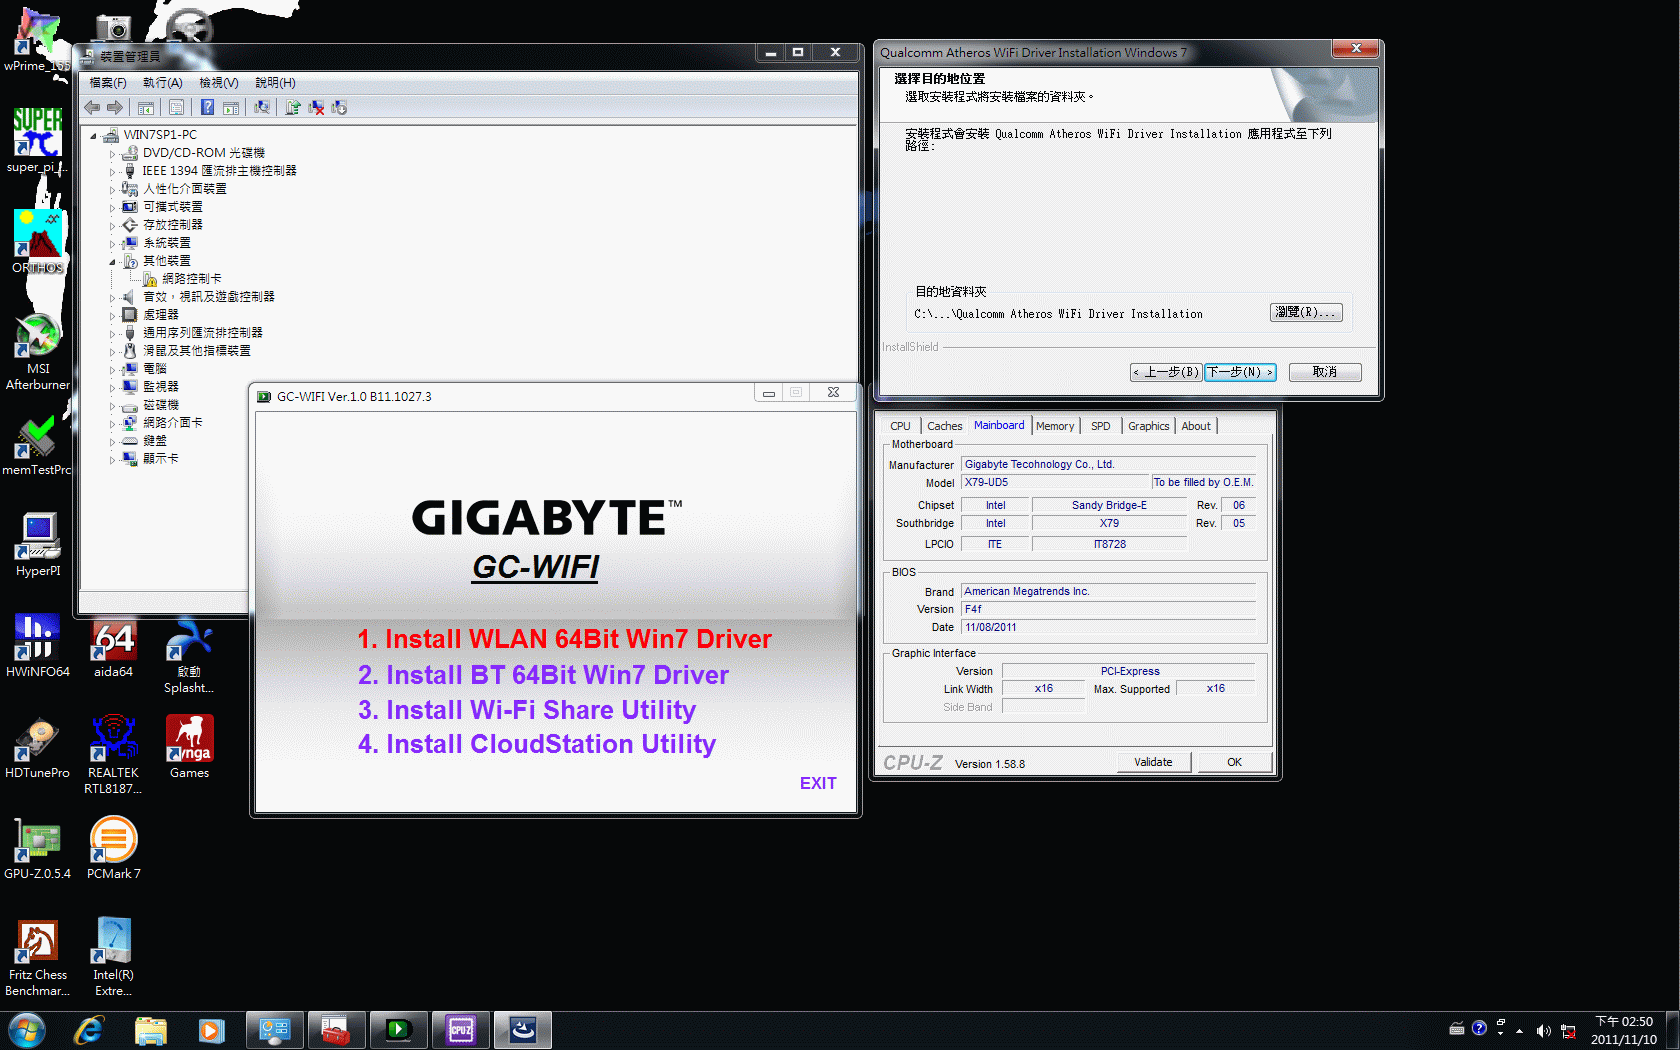
Task: Click the blue Help icon in Device Manager toolbar
Action: click(207, 107)
